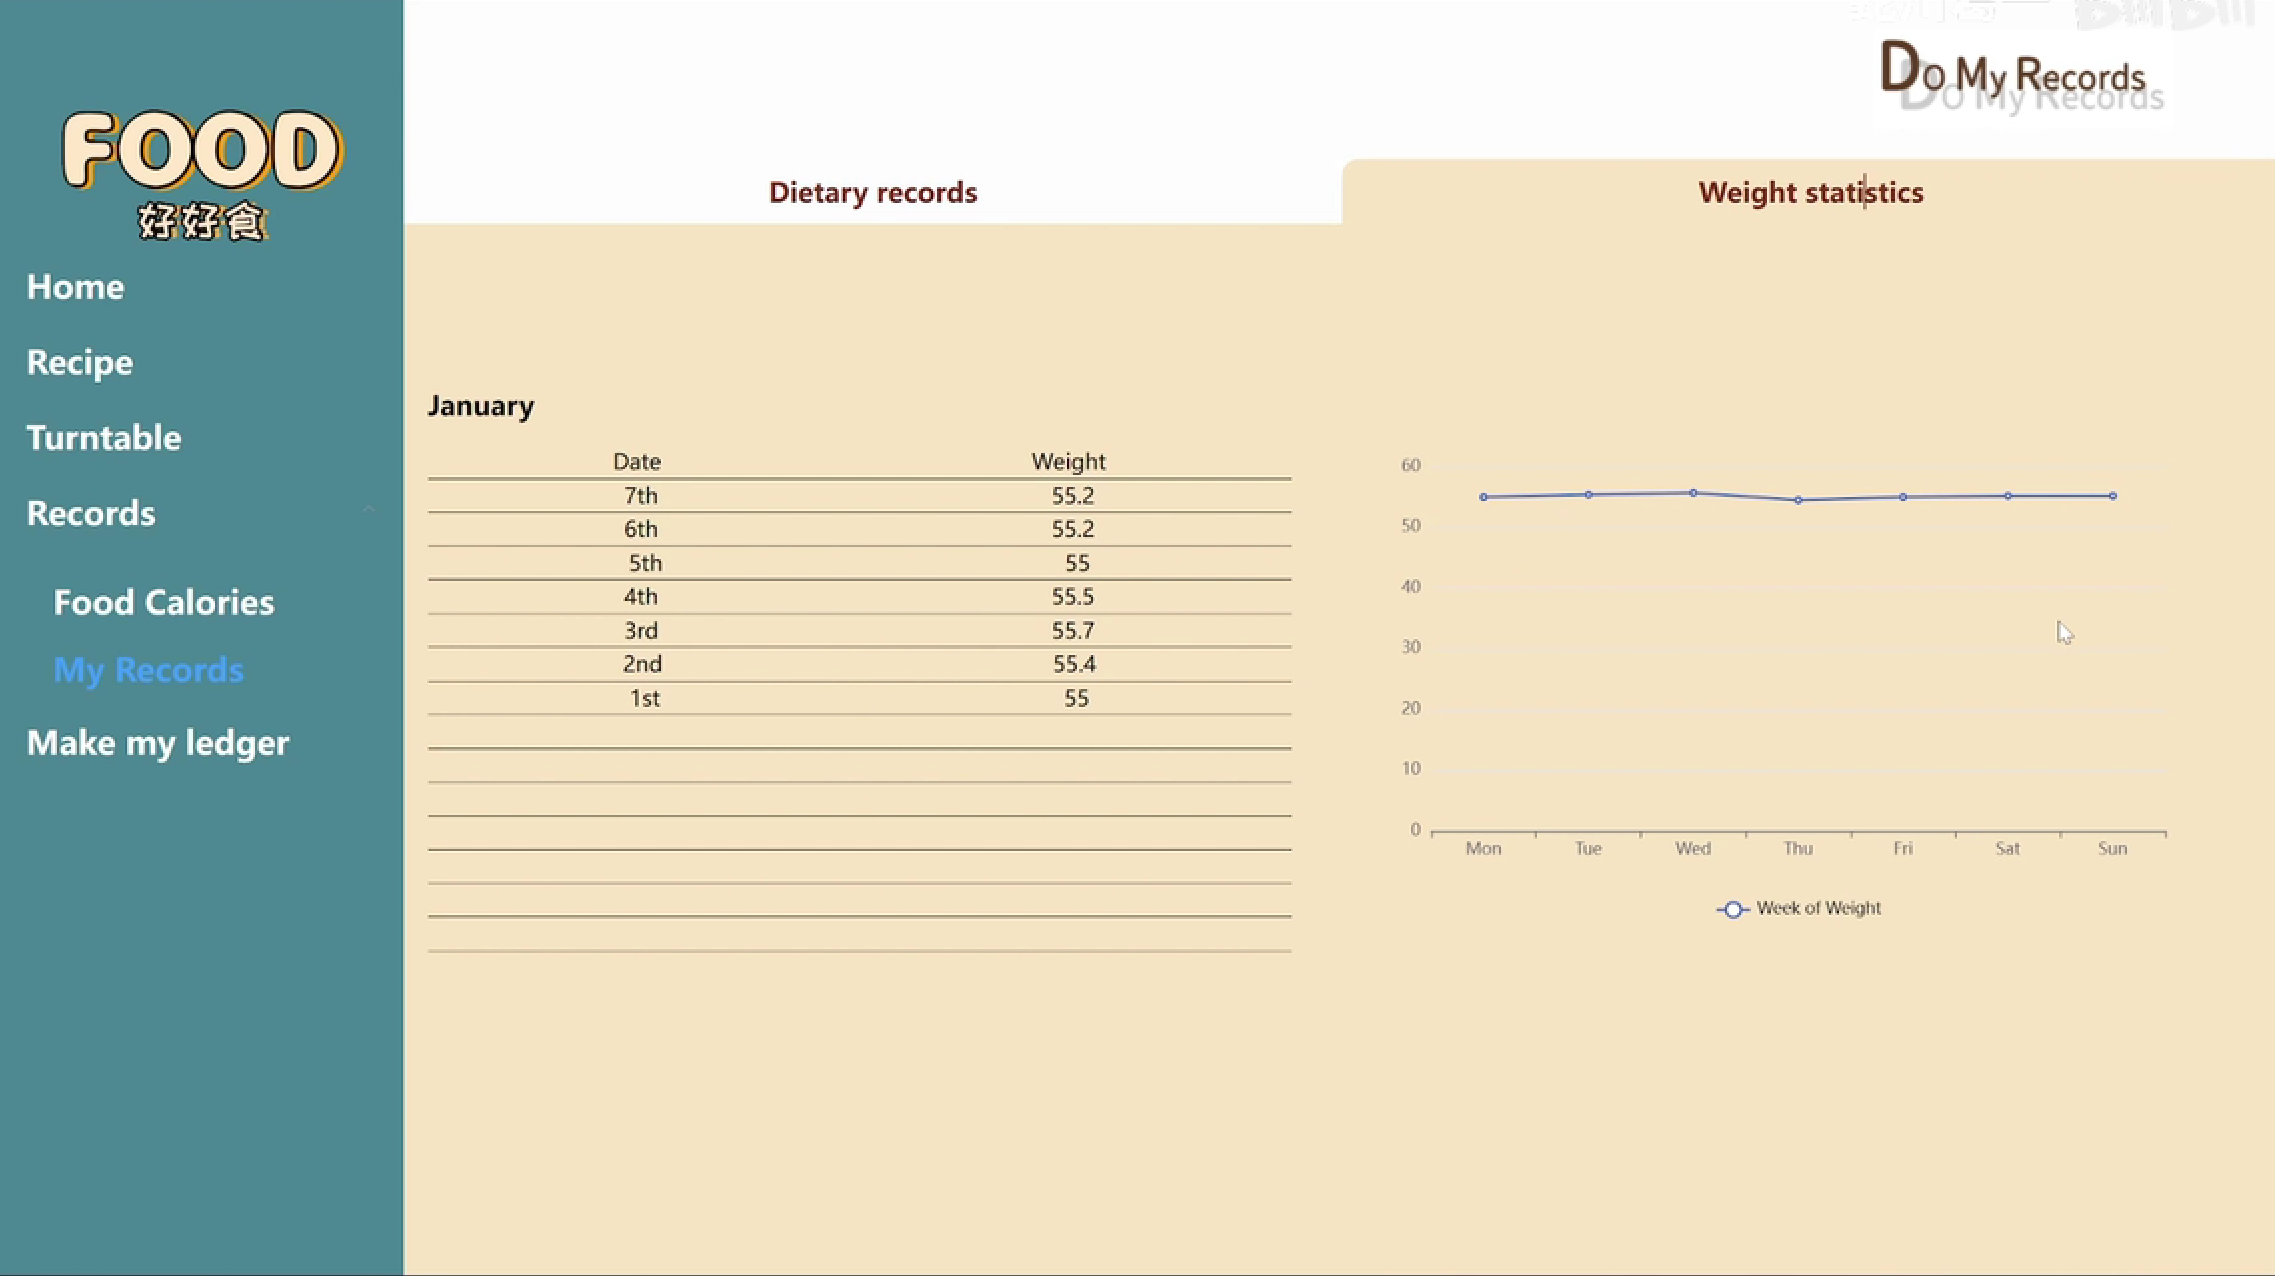The width and height of the screenshot is (2275, 1276).
Task: Click the Thursday data point on the chart
Action: point(1798,500)
